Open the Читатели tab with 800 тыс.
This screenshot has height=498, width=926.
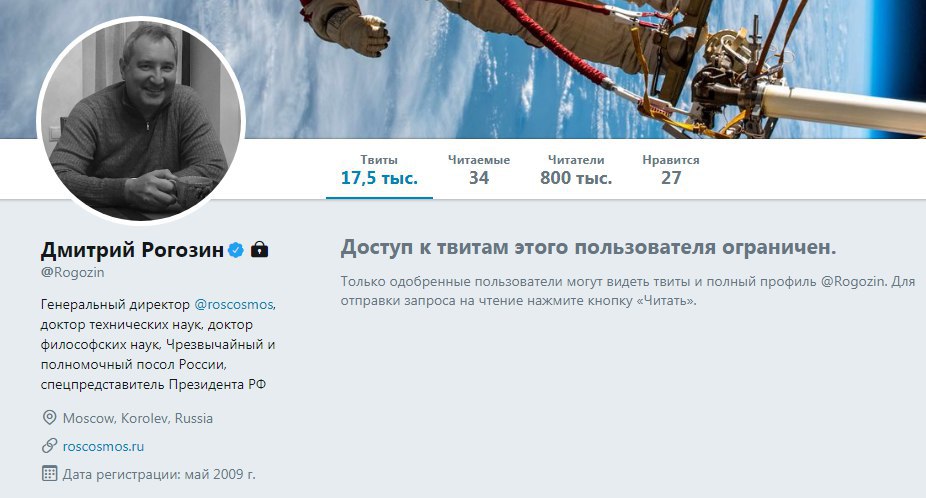point(576,170)
